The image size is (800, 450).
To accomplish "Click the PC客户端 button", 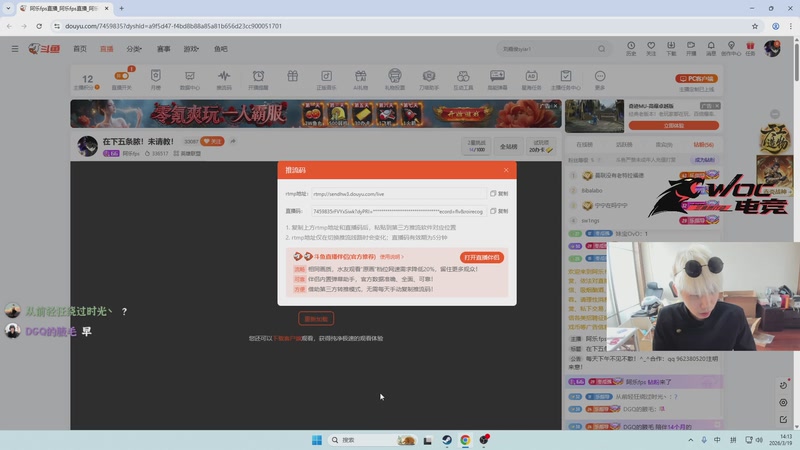I will 696,79.
